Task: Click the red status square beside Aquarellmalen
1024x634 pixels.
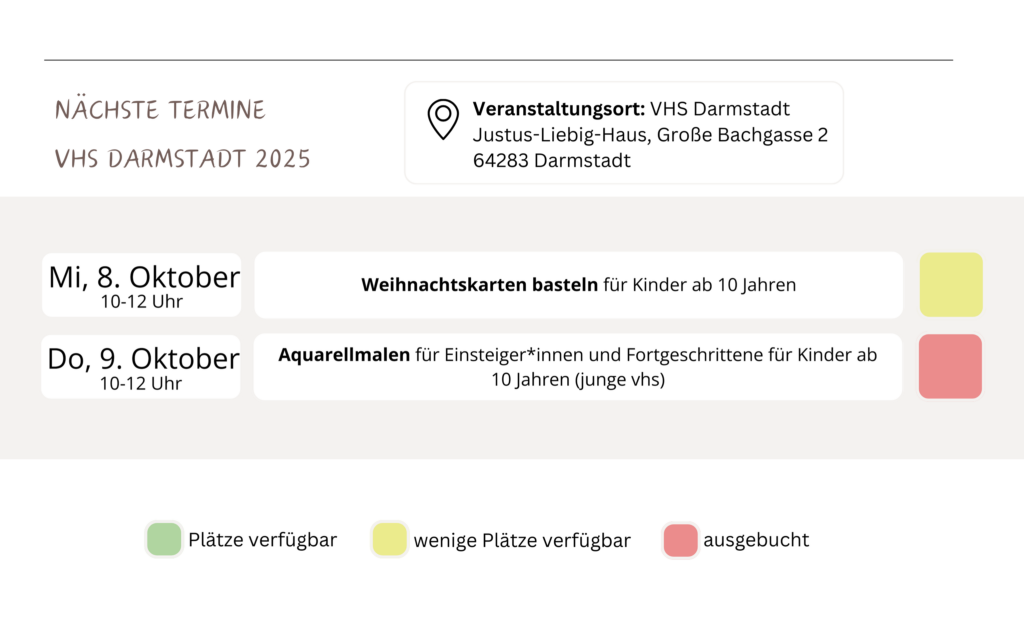Action: (x=950, y=366)
